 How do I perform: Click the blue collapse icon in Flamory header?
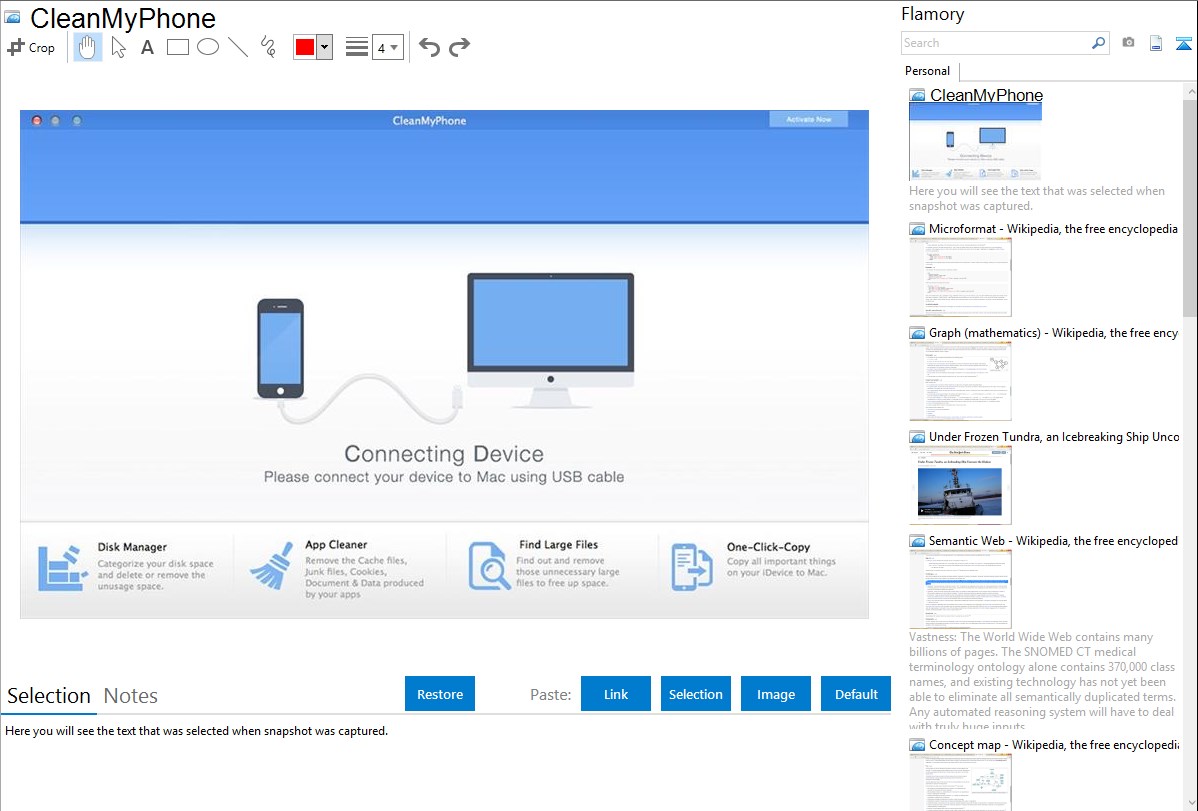pyautogui.click(x=1183, y=44)
